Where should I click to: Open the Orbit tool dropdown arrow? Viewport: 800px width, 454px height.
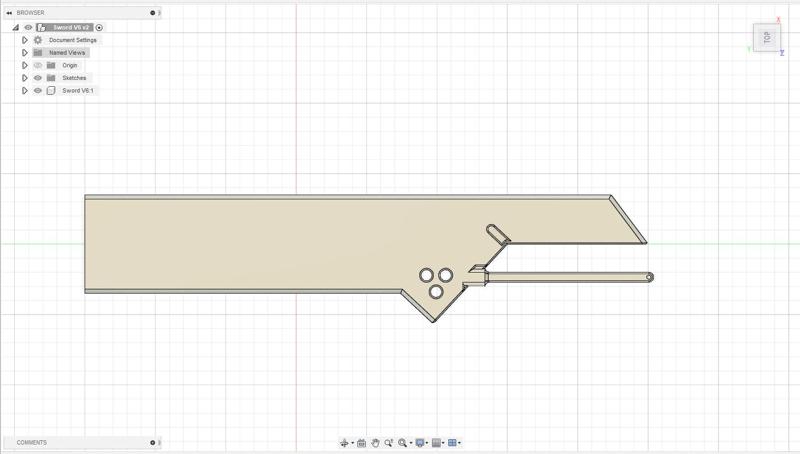click(353, 442)
